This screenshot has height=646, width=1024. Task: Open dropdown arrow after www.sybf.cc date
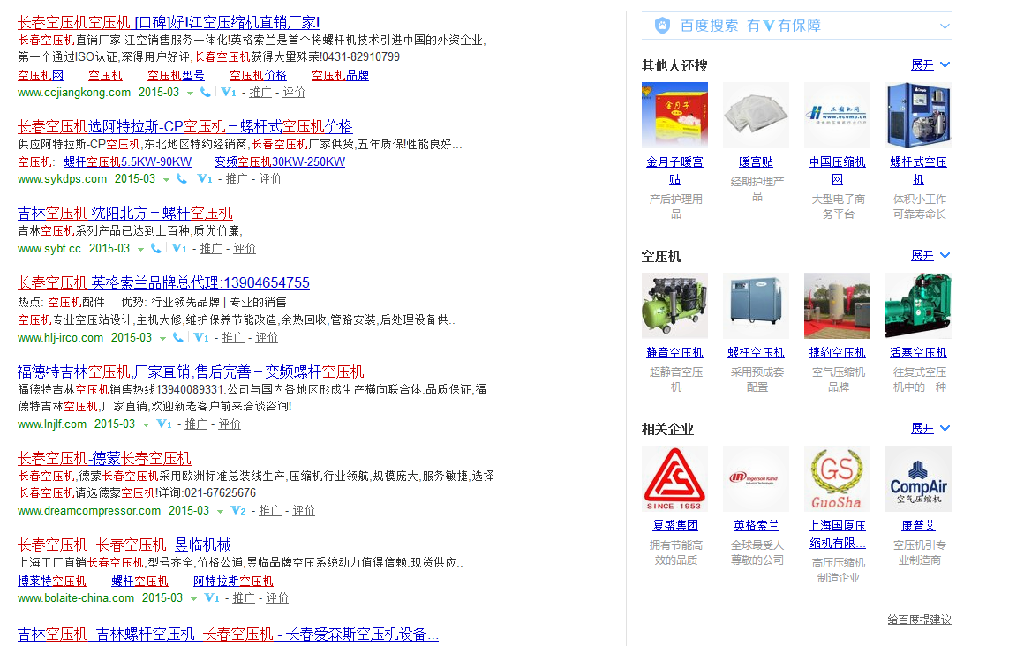(140, 249)
